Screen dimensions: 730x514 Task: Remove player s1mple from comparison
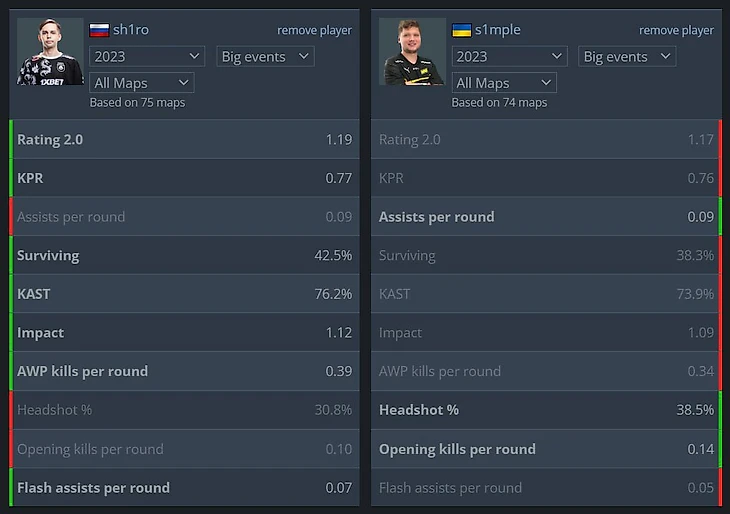676,30
